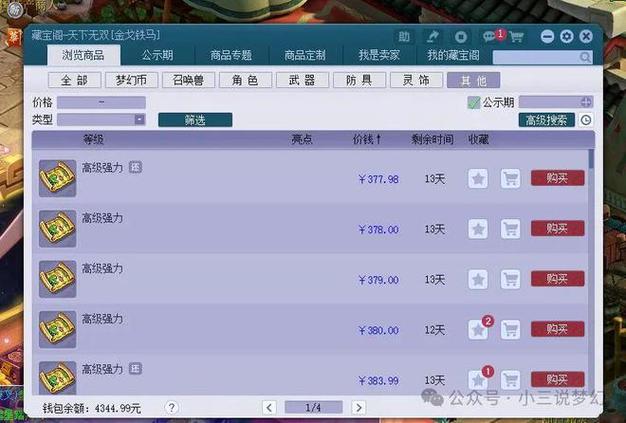Click 购买 for the ¥380.00 item
The width and height of the screenshot is (626, 423).
(557, 329)
